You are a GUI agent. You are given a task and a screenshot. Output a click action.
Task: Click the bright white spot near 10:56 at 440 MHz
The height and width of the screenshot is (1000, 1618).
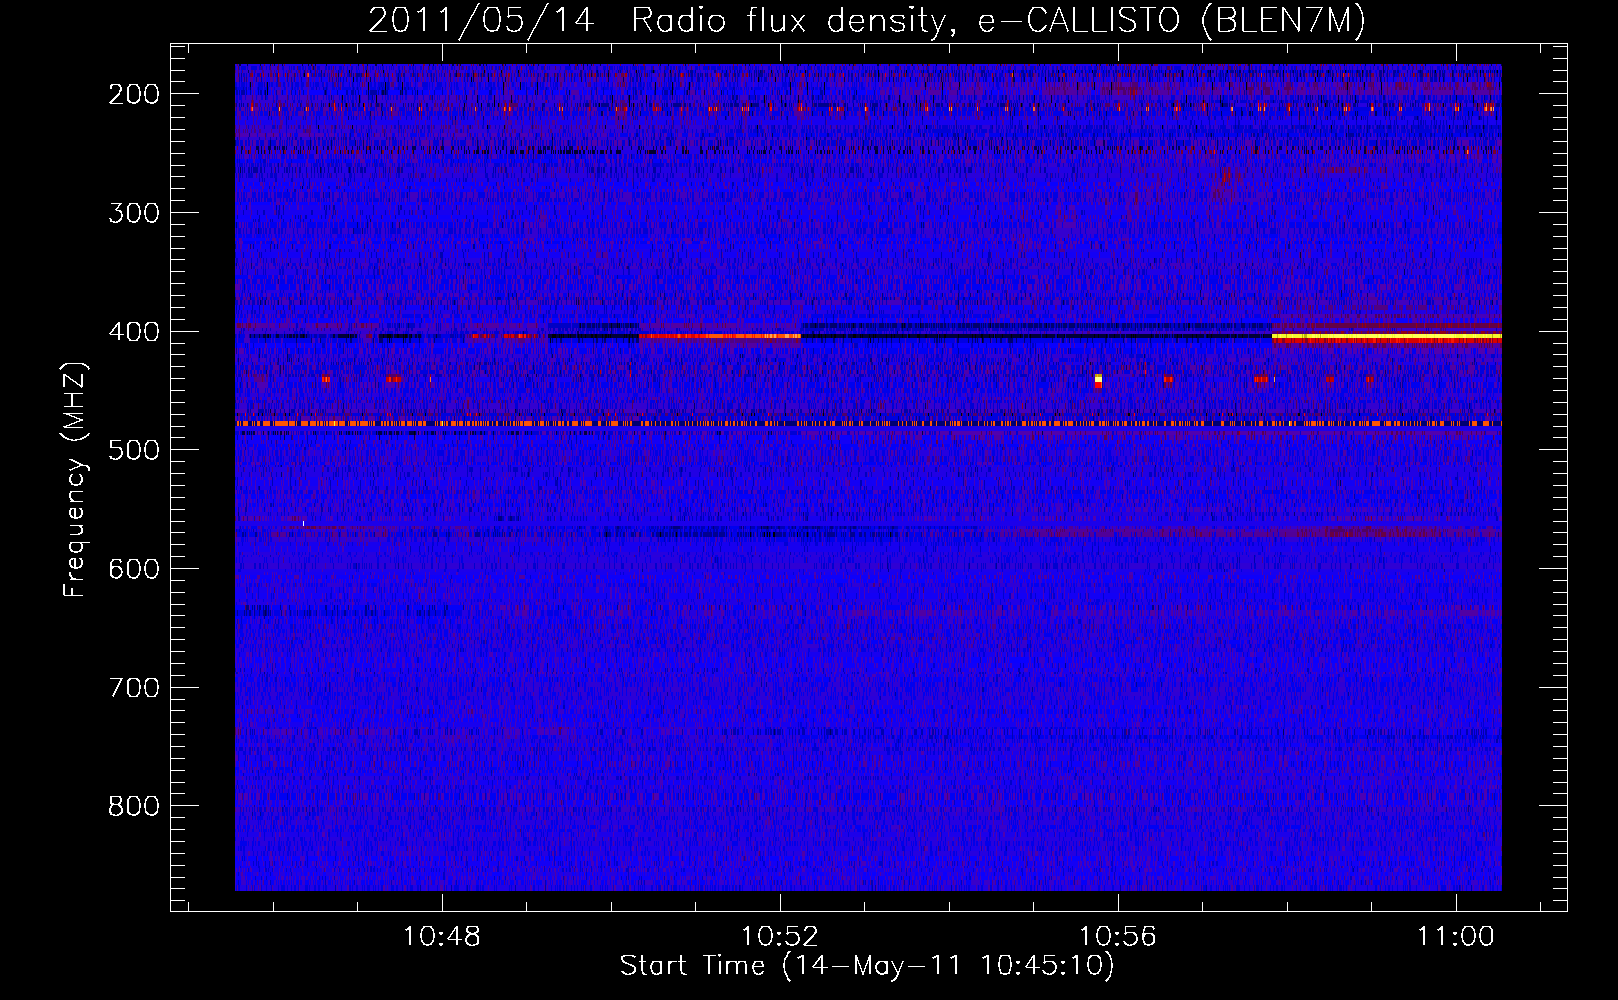tap(1098, 379)
